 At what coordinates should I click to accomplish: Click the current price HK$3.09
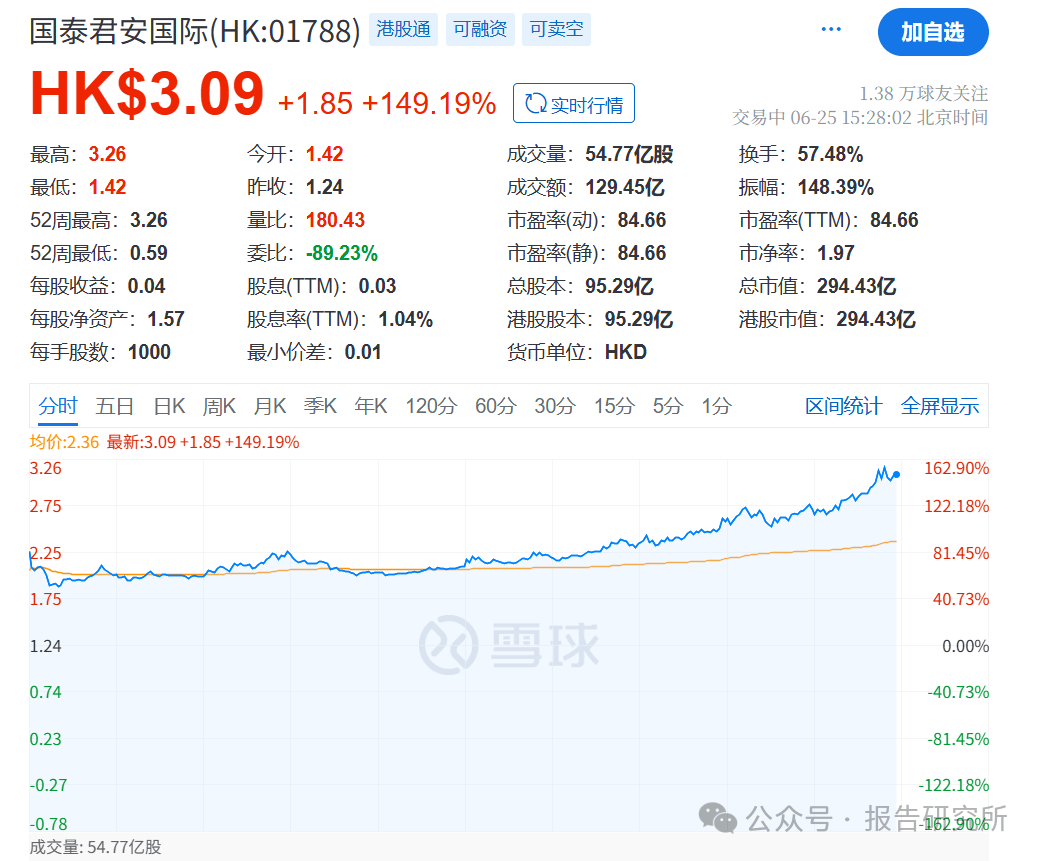tap(147, 94)
